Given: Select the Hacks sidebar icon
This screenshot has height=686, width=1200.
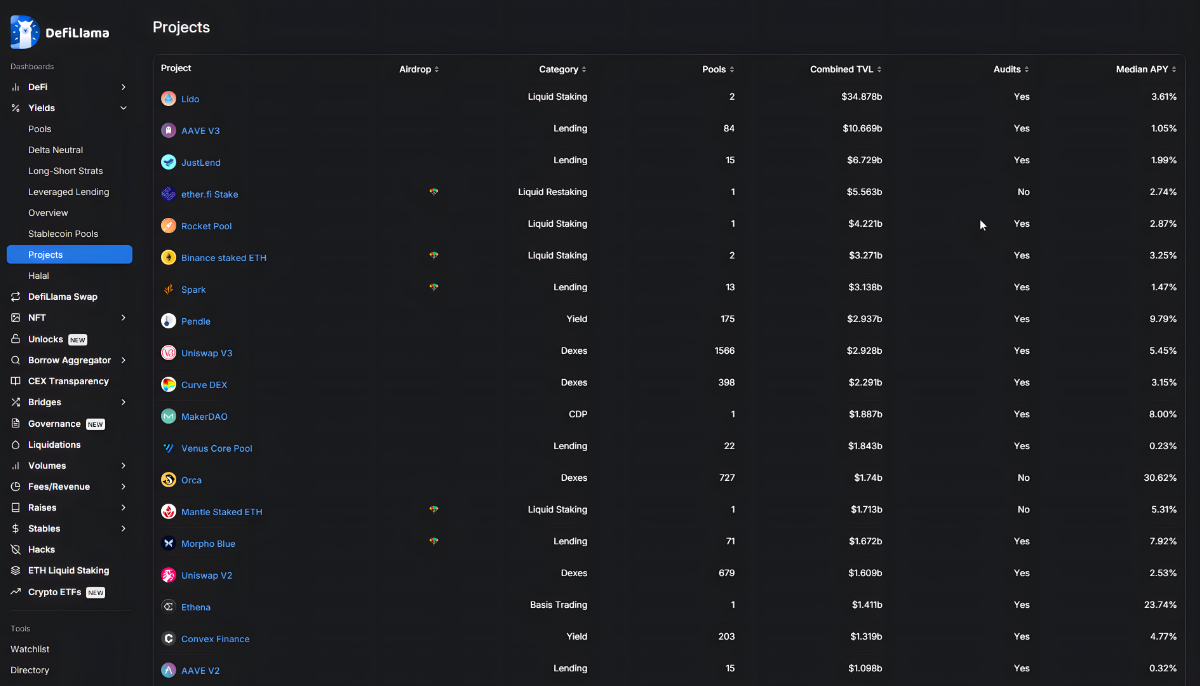Looking at the screenshot, I should click(13, 549).
